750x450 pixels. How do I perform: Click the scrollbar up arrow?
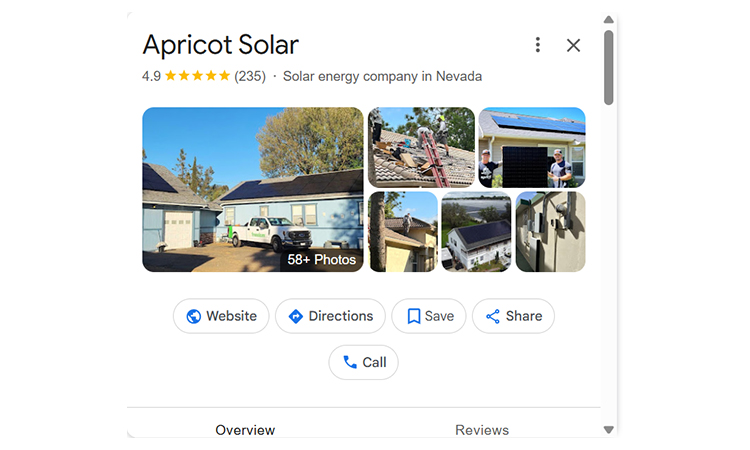click(608, 19)
